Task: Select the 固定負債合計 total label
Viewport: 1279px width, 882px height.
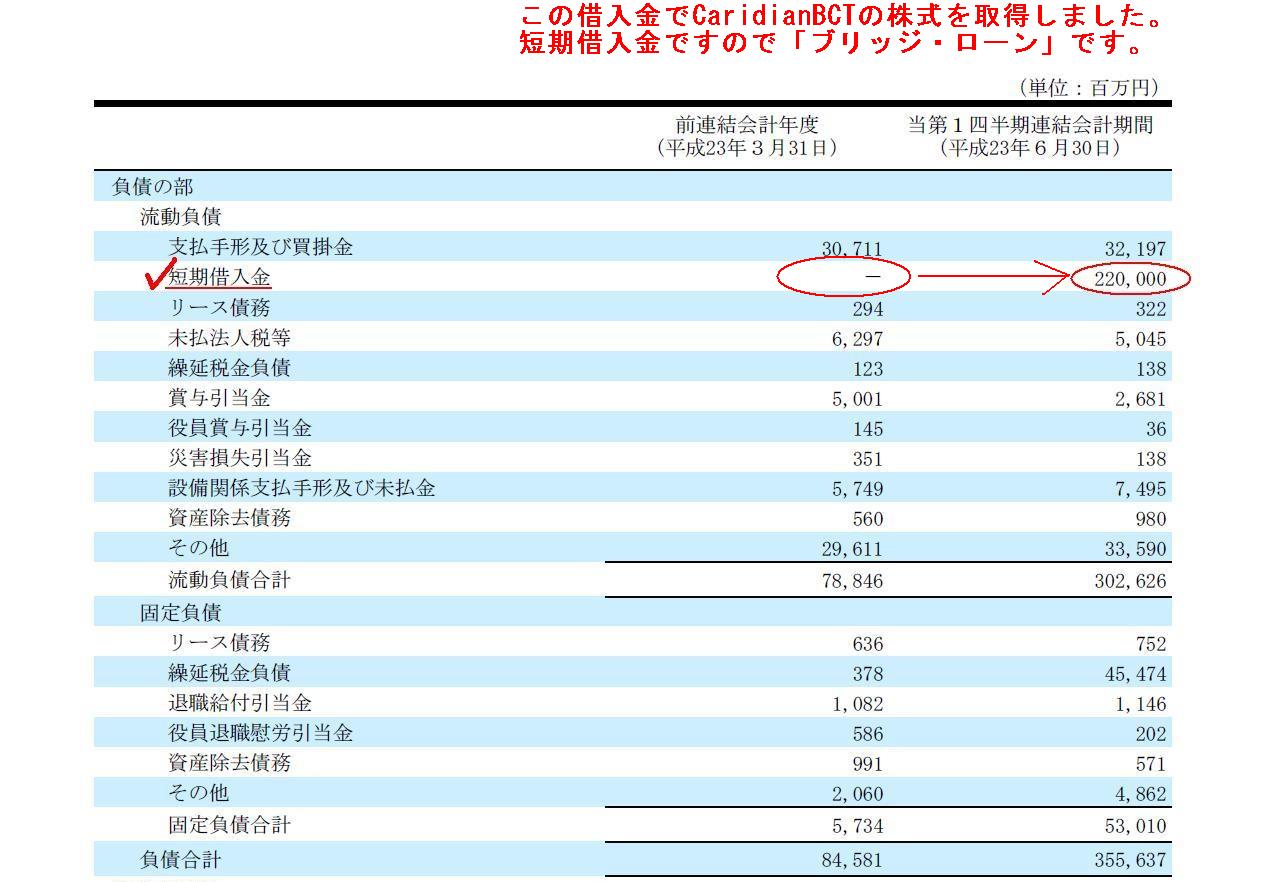Action: coord(229,825)
